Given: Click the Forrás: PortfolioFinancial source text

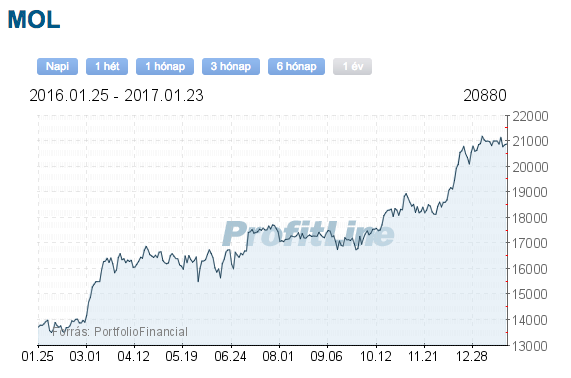Looking at the screenshot, I should (x=120, y=332).
